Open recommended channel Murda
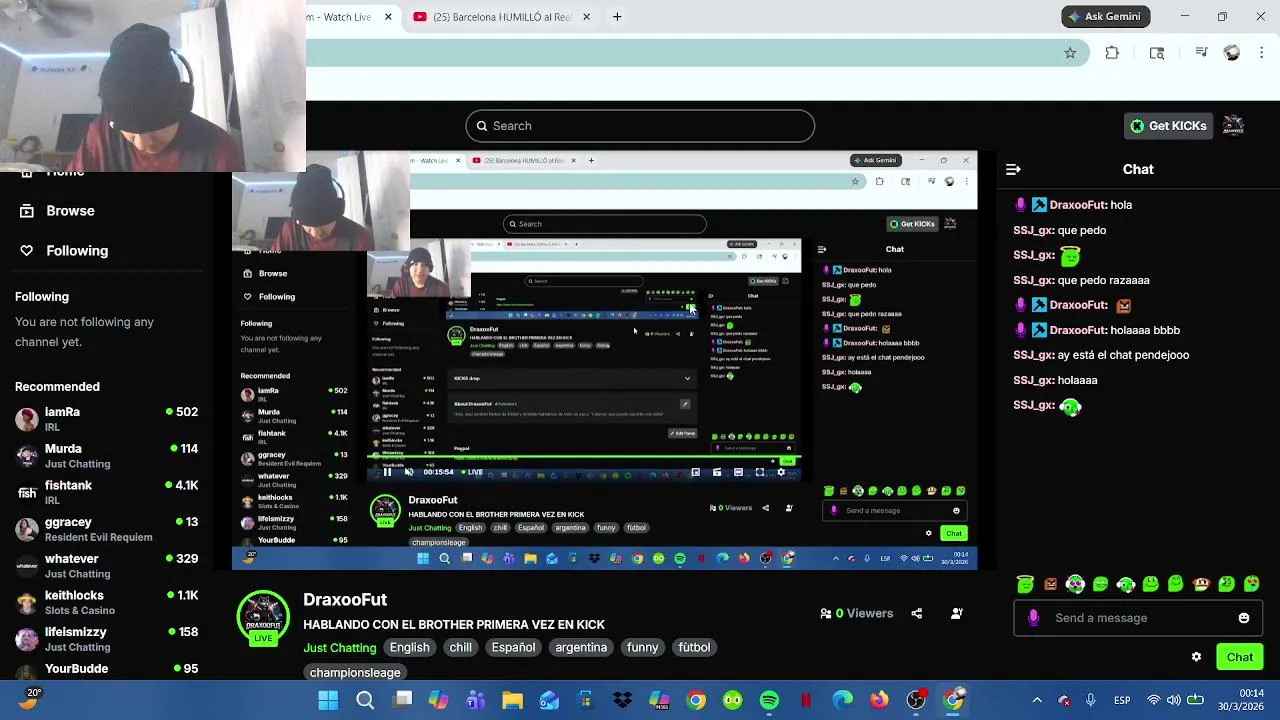The height and width of the screenshot is (720, 1280). 106,456
